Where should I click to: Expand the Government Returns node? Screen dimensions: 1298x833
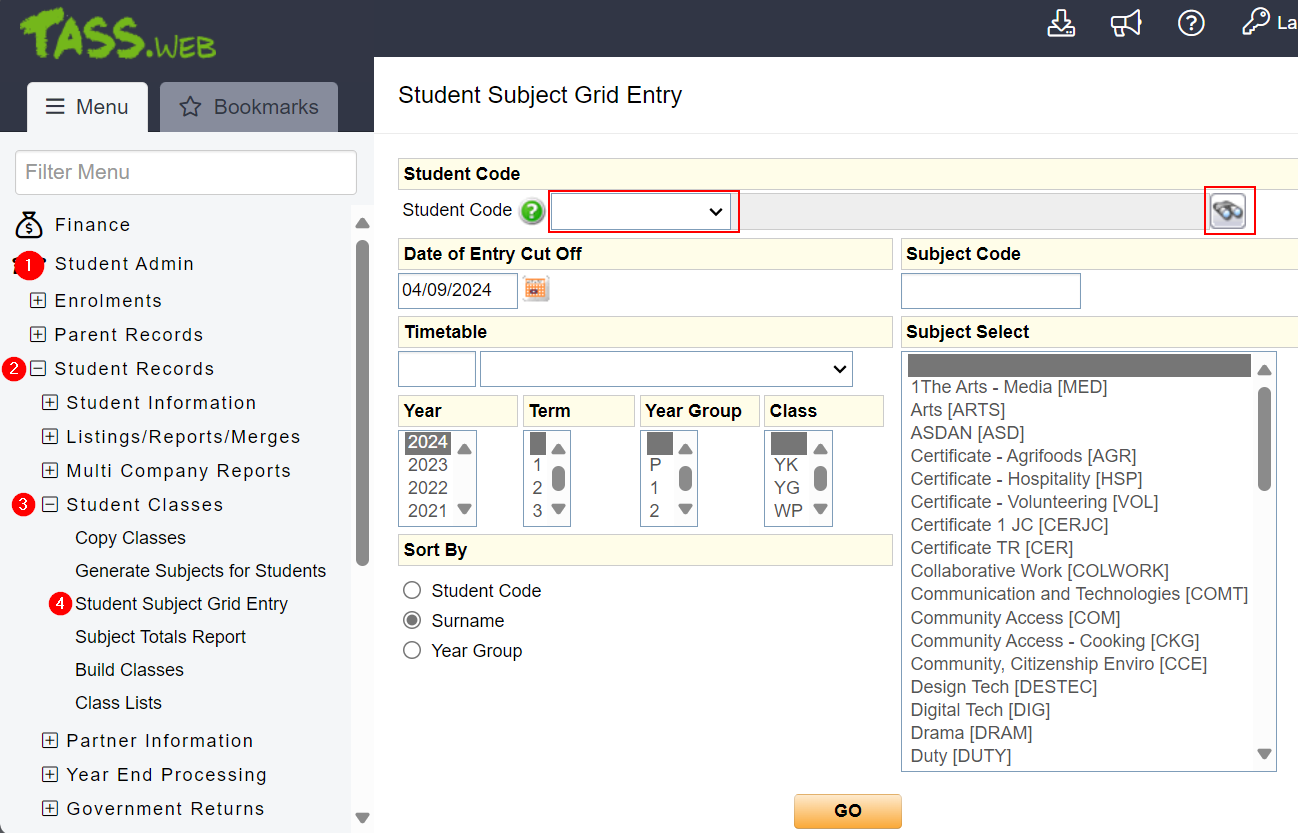tap(50, 809)
